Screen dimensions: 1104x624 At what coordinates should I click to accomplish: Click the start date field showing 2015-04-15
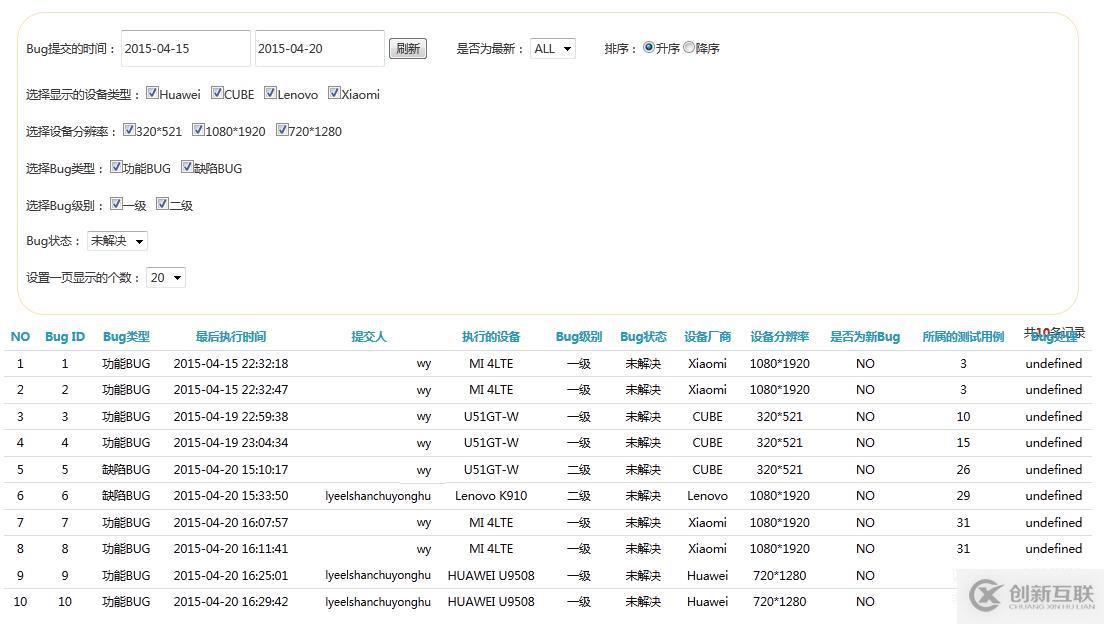tap(184, 47)
